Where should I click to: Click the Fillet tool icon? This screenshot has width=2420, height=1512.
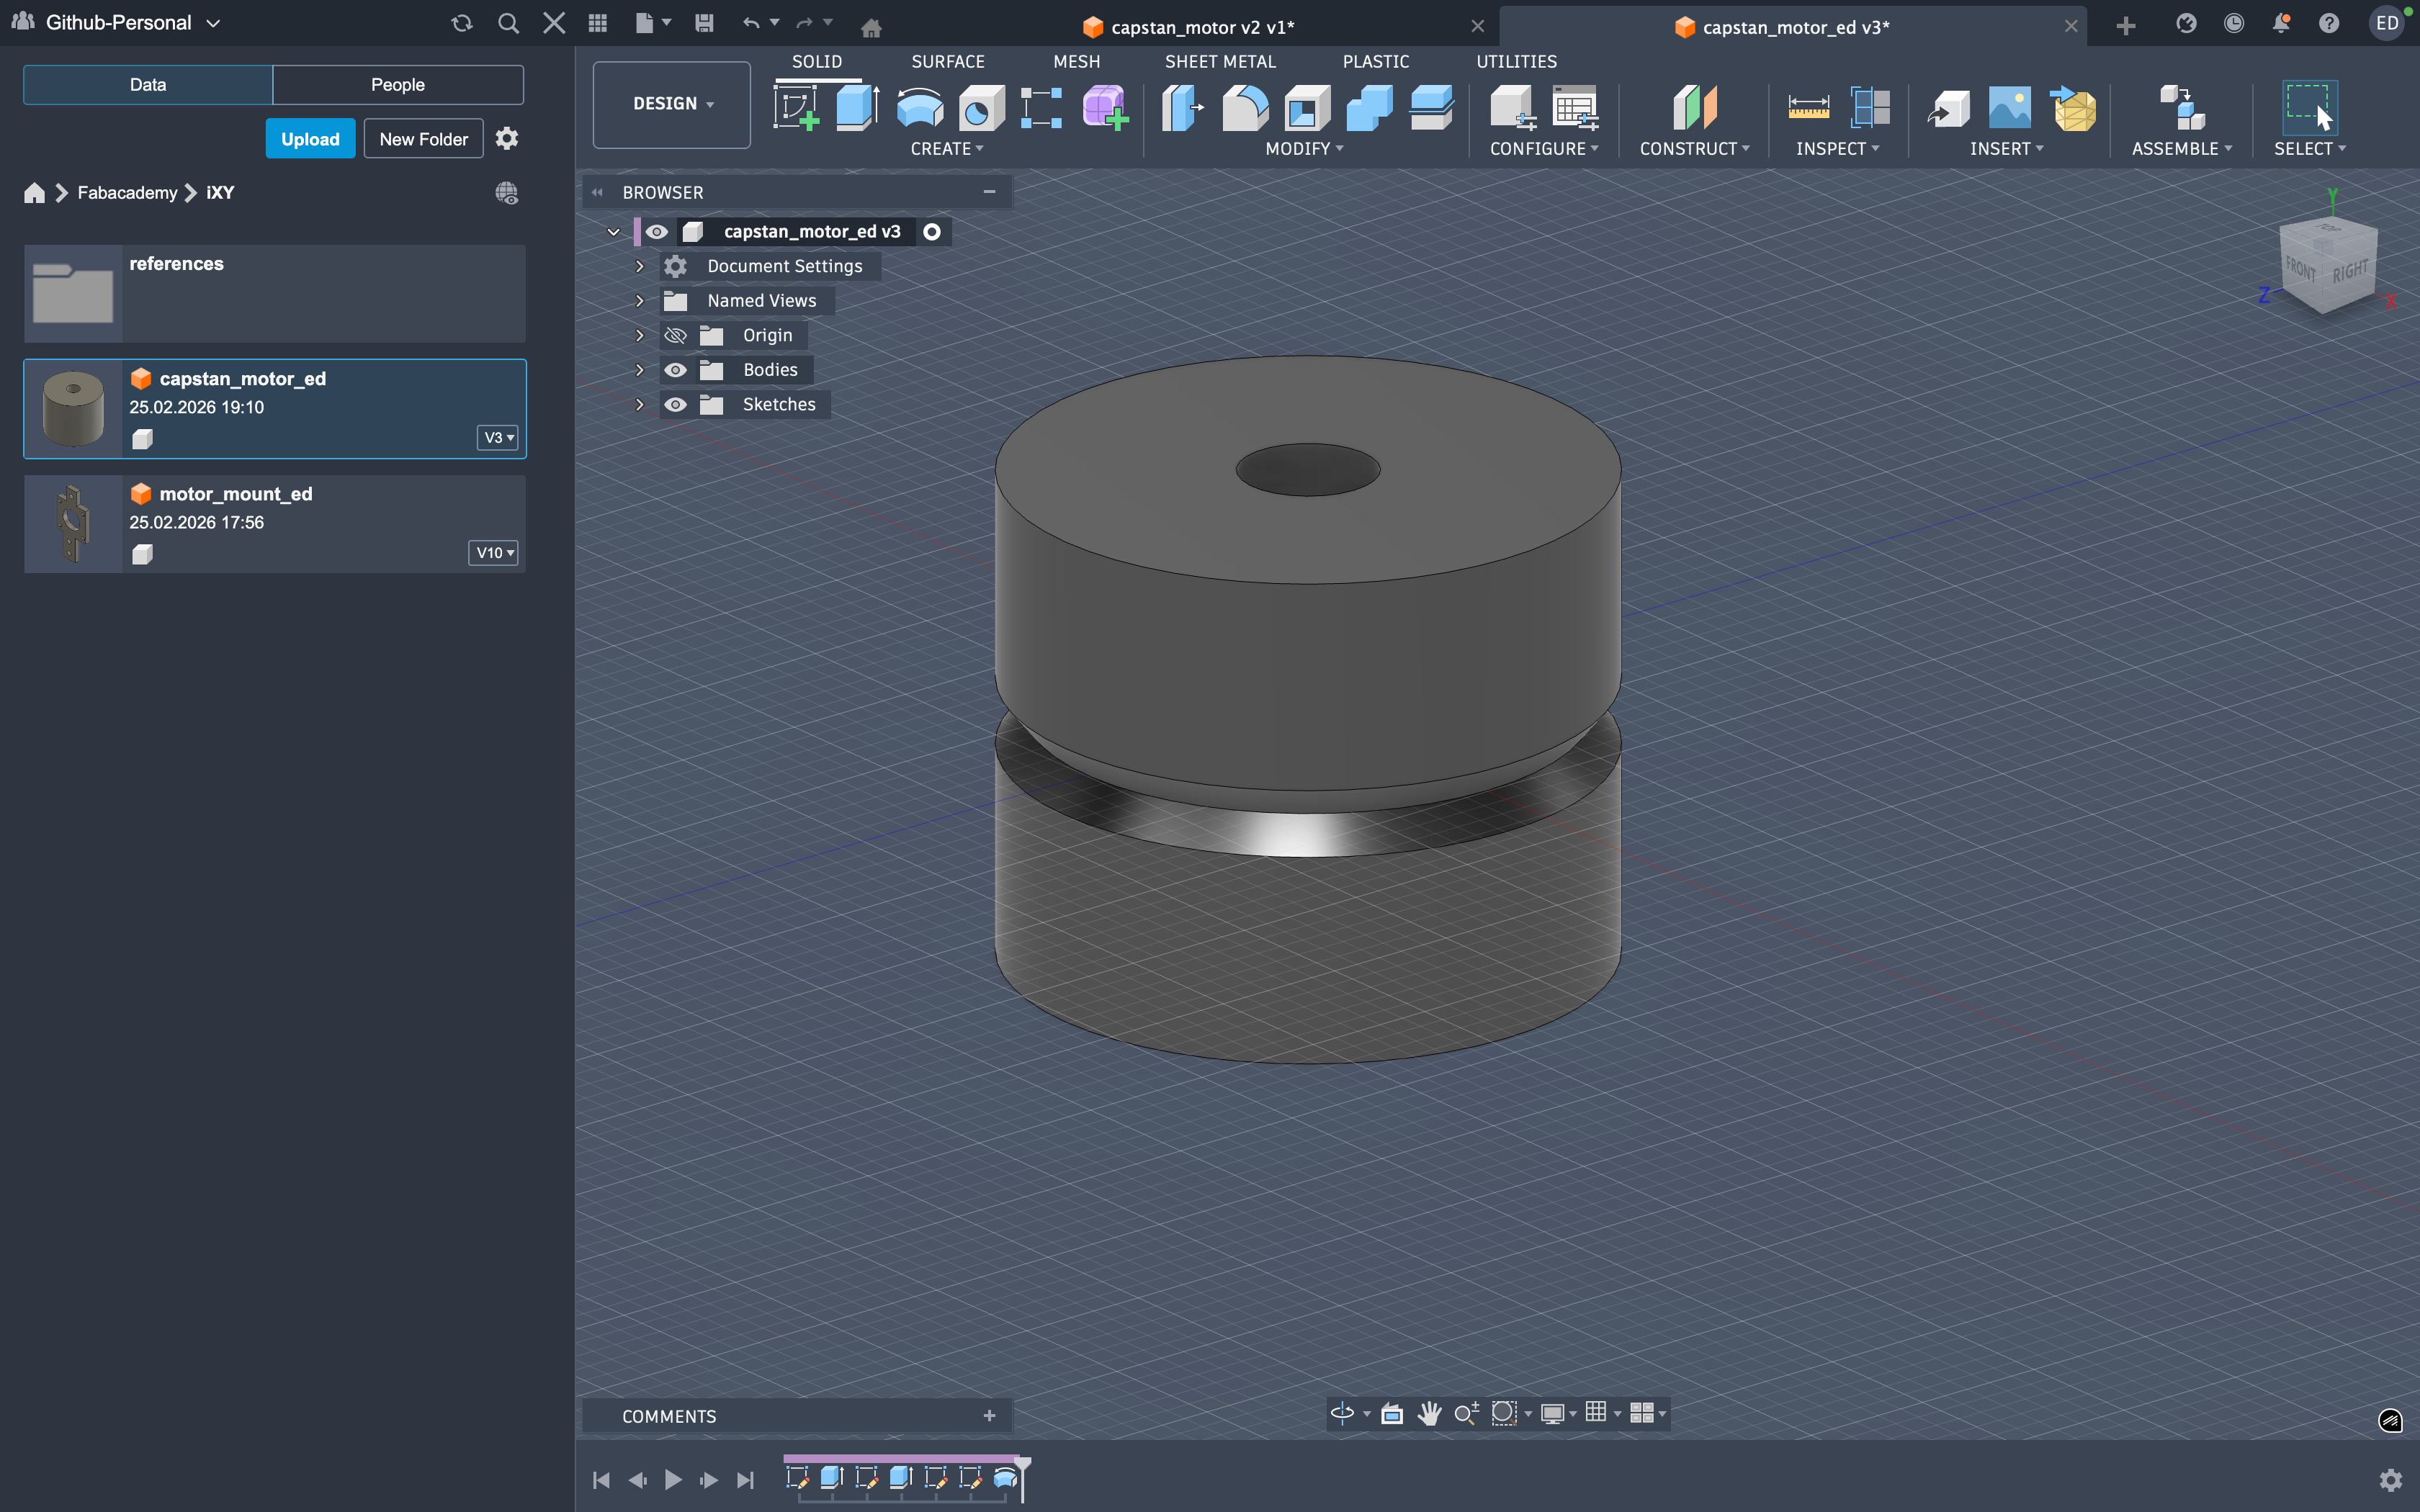[1245, 107]
